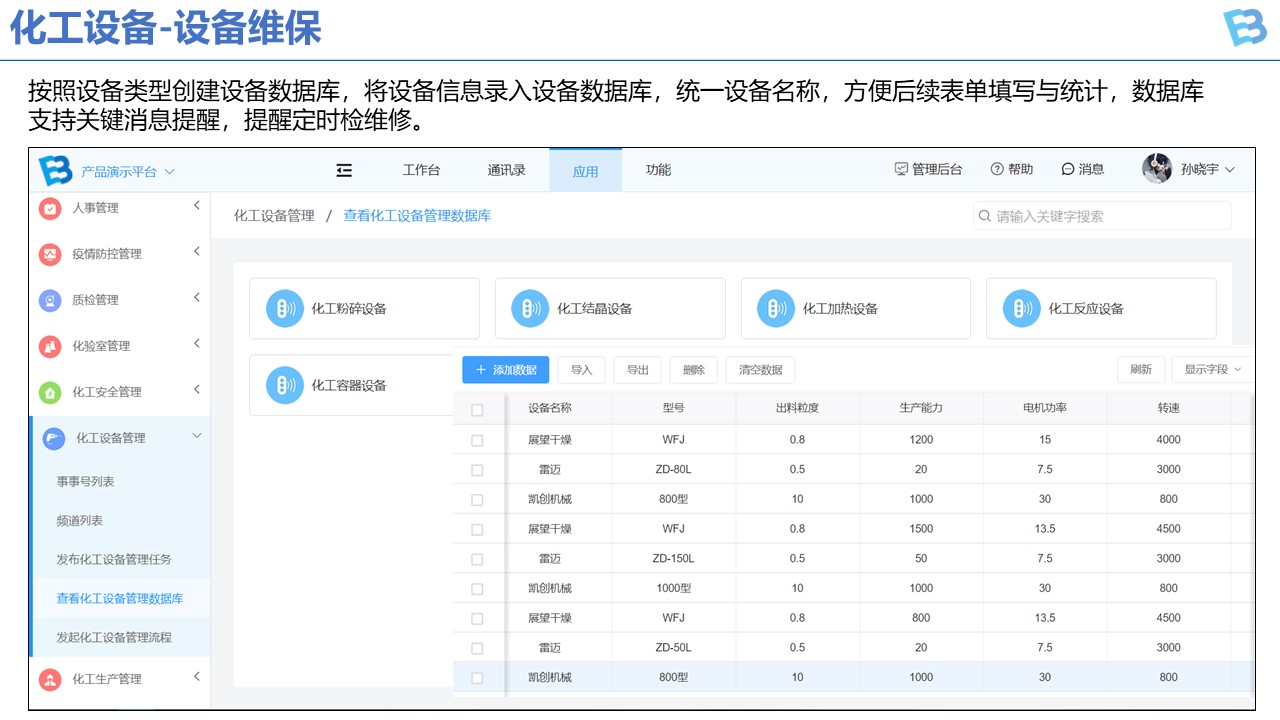The width and height of the screenshot is (1280, 720).
Task: Click the menu collapse icon beside 工作台
Action: (x=344, y=170)
